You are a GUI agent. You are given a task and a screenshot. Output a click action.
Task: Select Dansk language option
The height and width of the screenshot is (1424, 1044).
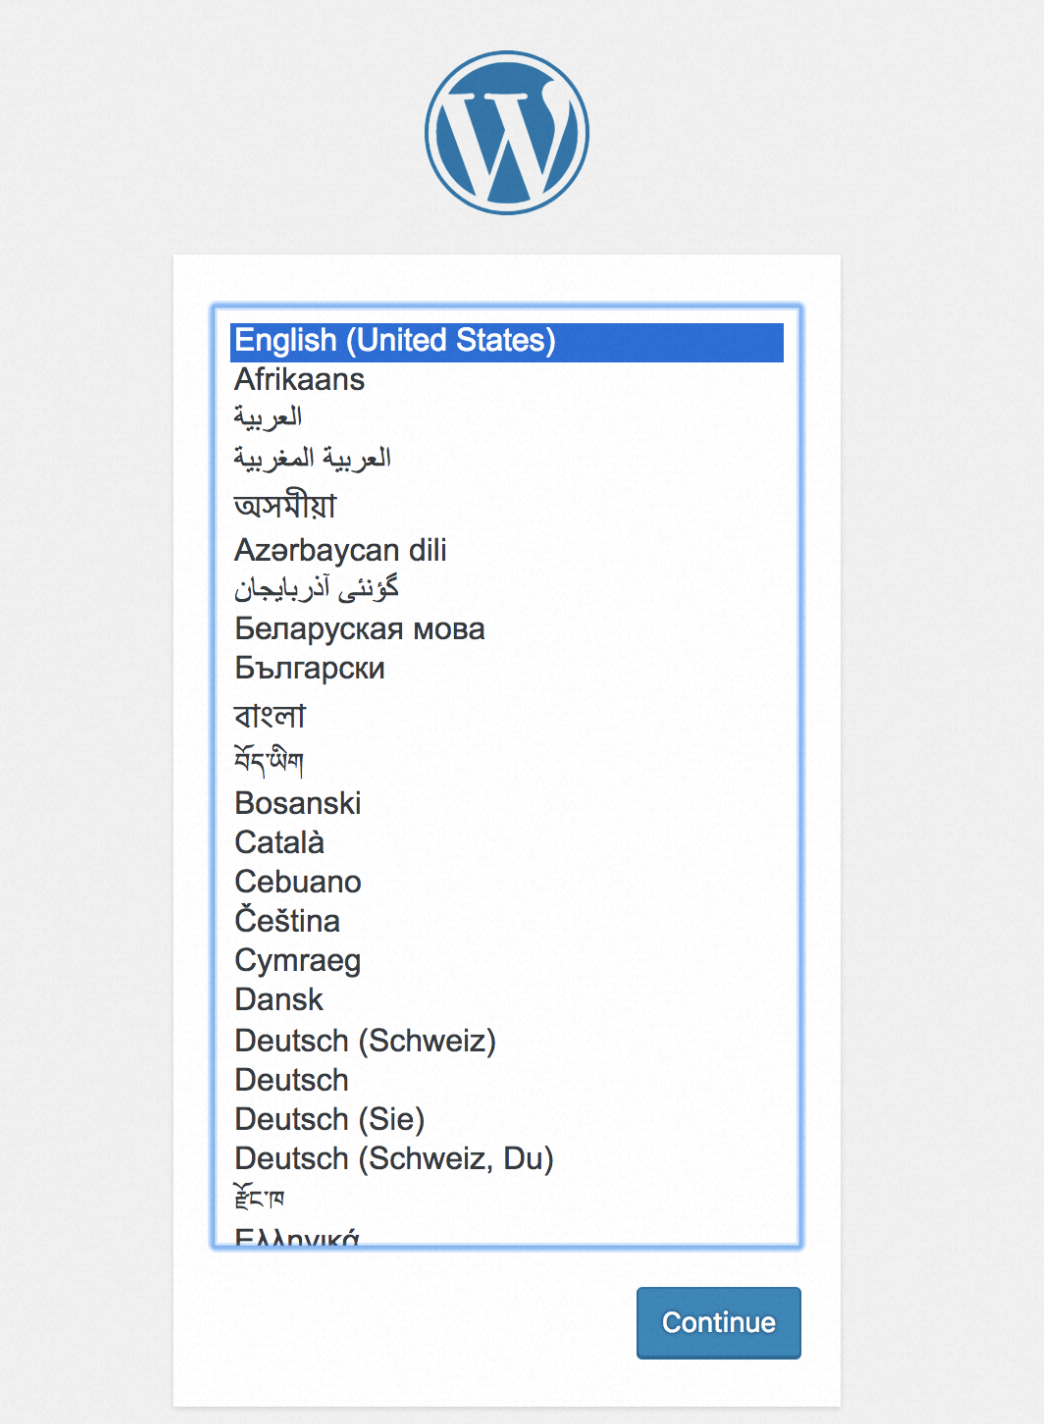click(279, 1000)
